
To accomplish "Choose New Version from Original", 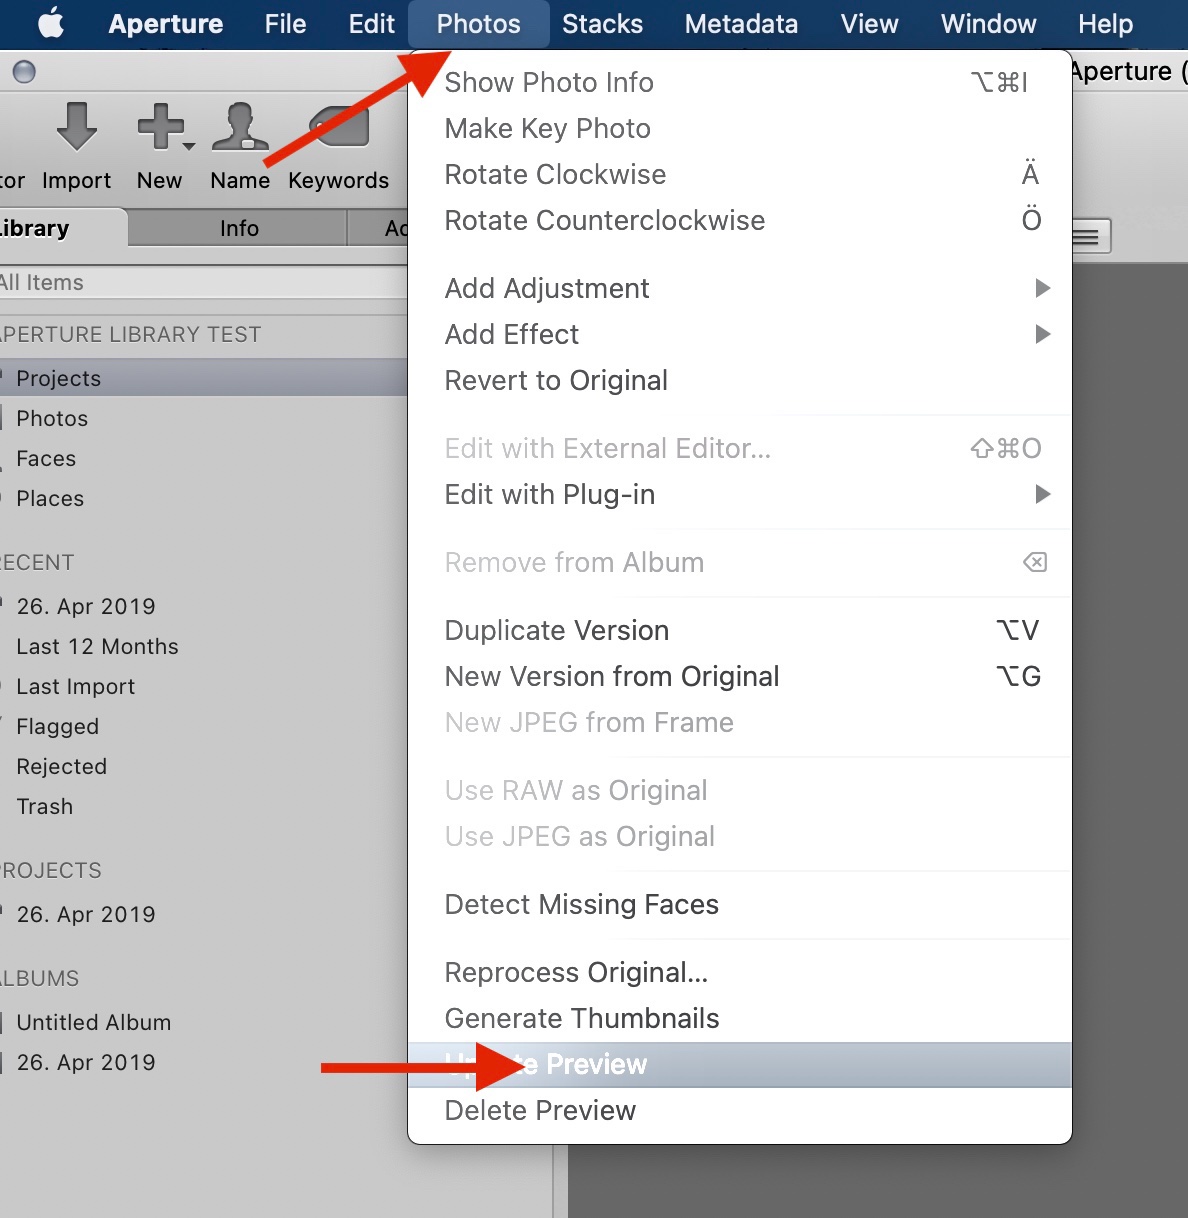I will (740, 676).
